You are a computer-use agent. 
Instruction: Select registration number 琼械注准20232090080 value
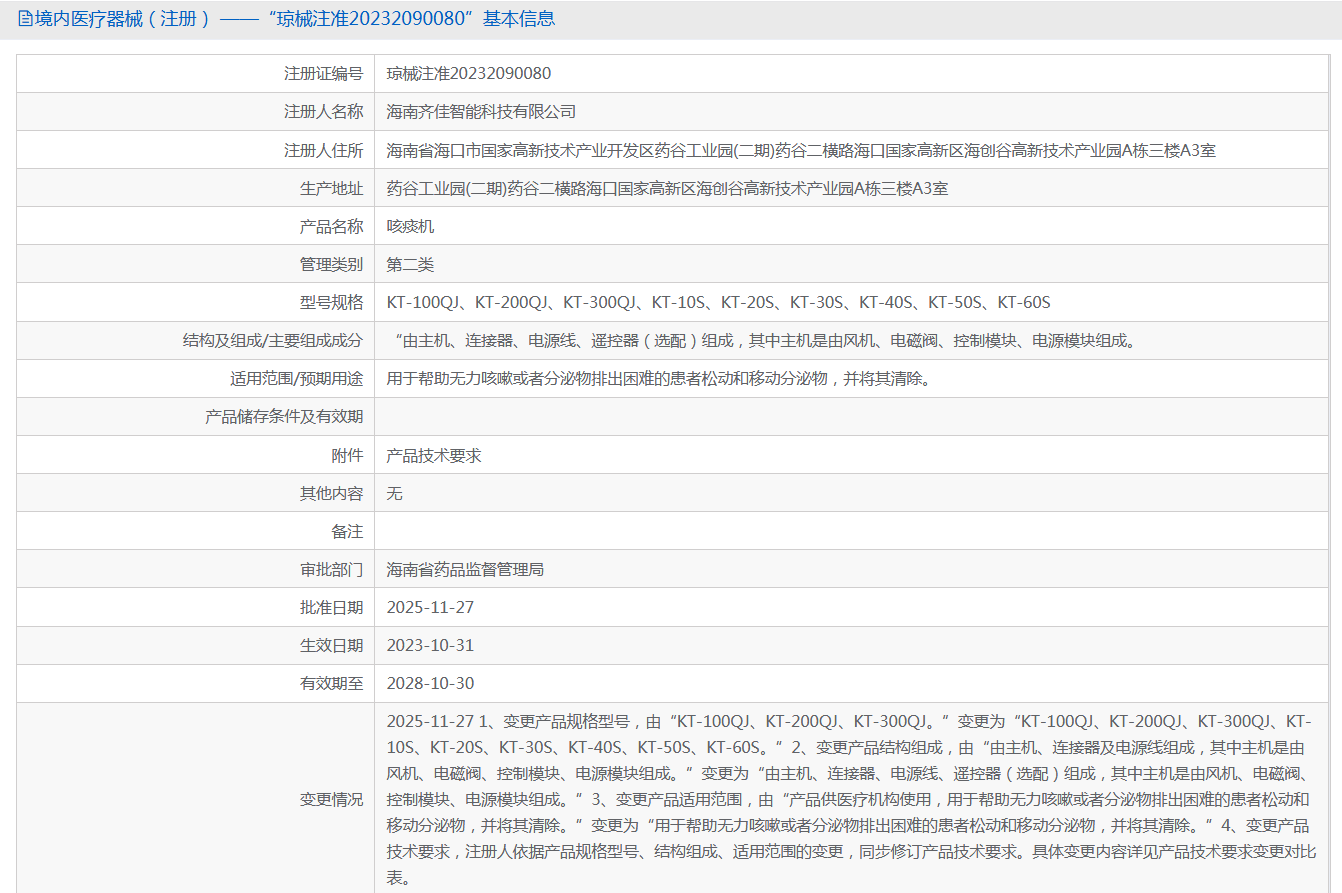469,73
